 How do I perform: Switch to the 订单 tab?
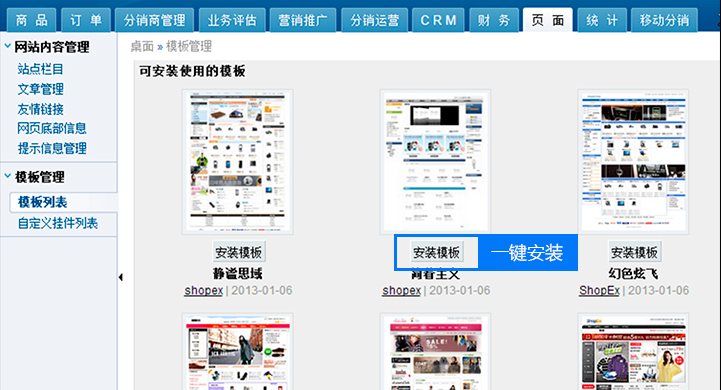coord(86,20)
